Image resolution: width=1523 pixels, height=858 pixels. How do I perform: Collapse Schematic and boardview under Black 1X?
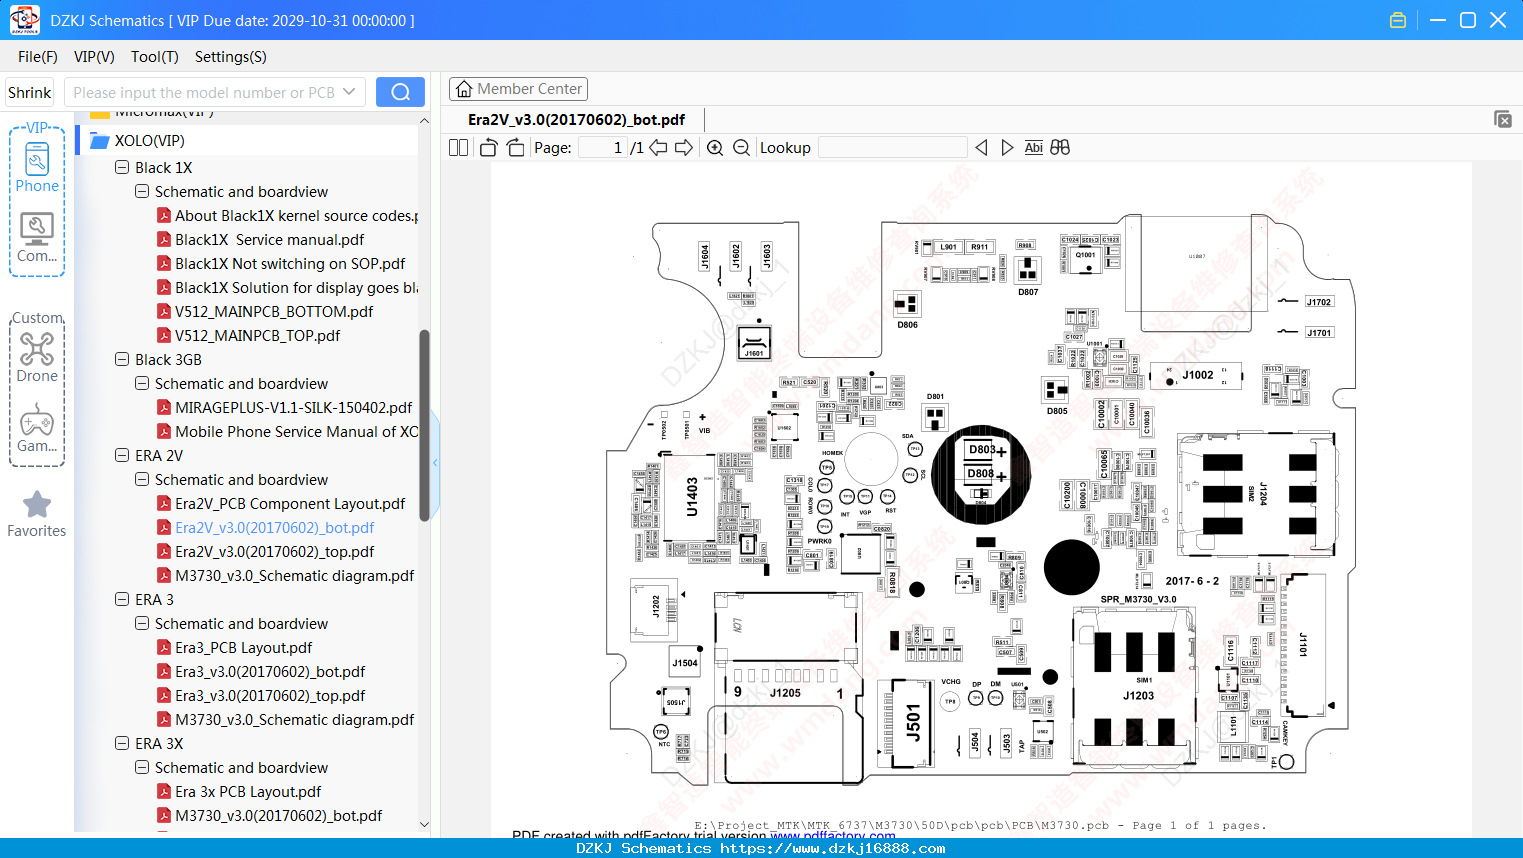tap(142, 192)
